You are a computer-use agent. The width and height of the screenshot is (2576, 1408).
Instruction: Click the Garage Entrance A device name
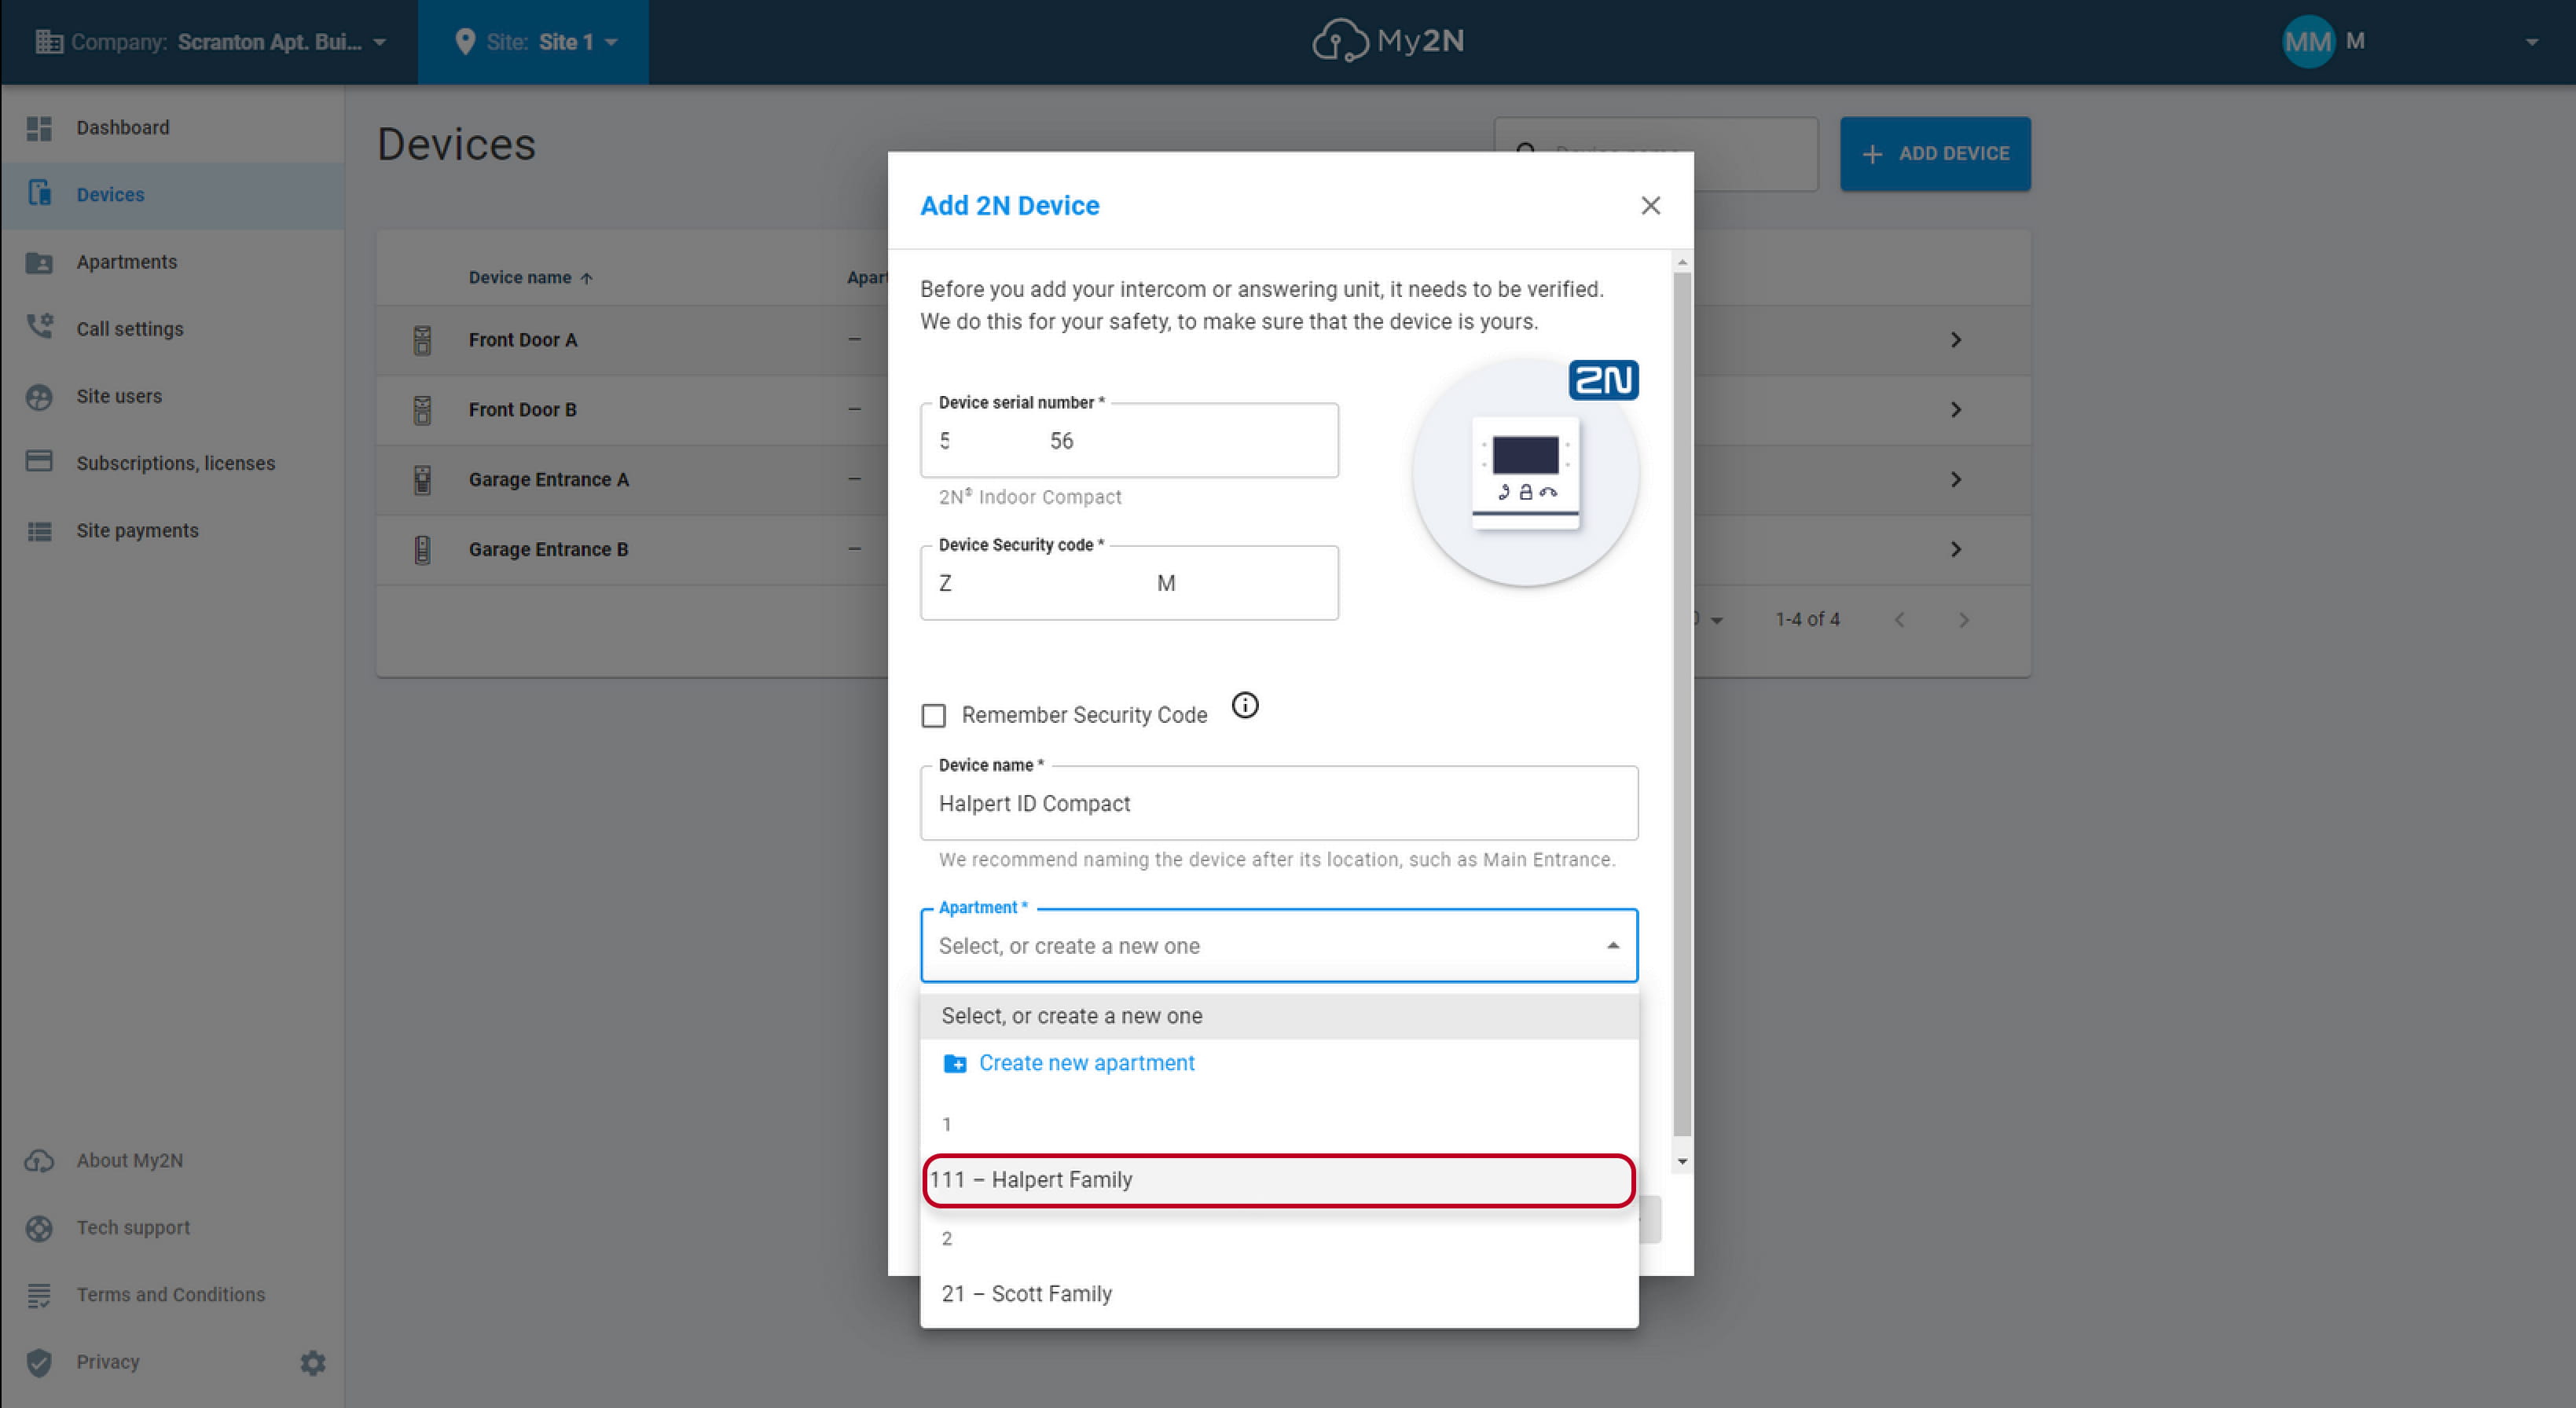(x=549, y=480)
